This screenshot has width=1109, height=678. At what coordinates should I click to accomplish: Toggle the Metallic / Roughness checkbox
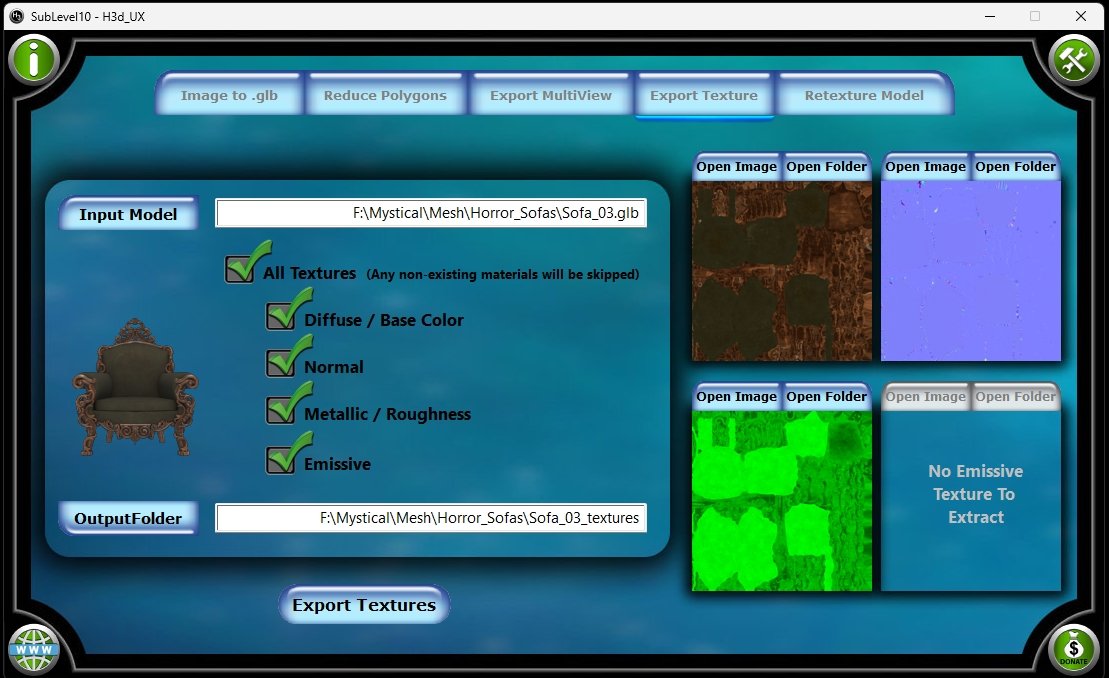281,410
